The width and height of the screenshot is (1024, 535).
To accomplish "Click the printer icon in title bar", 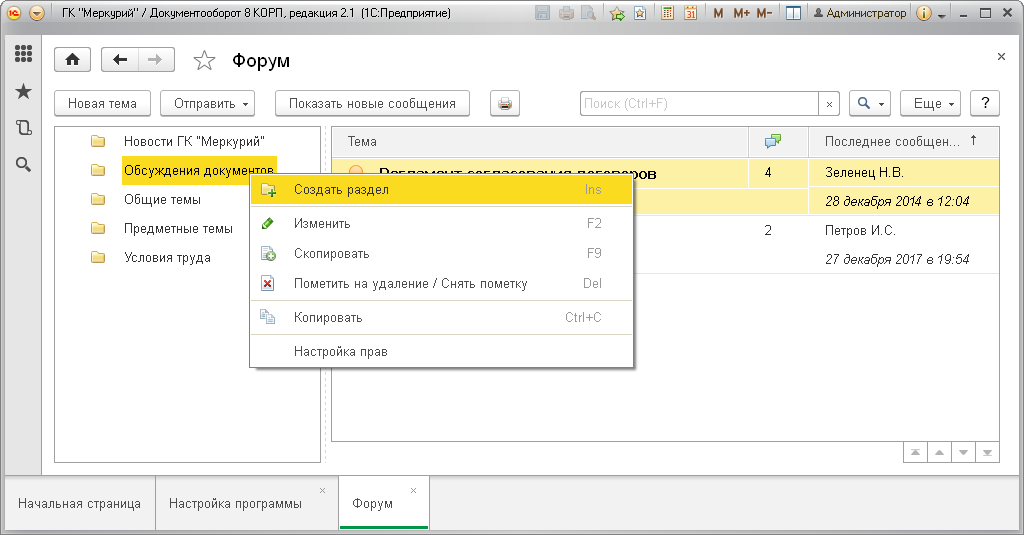I will tap(566, 12).
